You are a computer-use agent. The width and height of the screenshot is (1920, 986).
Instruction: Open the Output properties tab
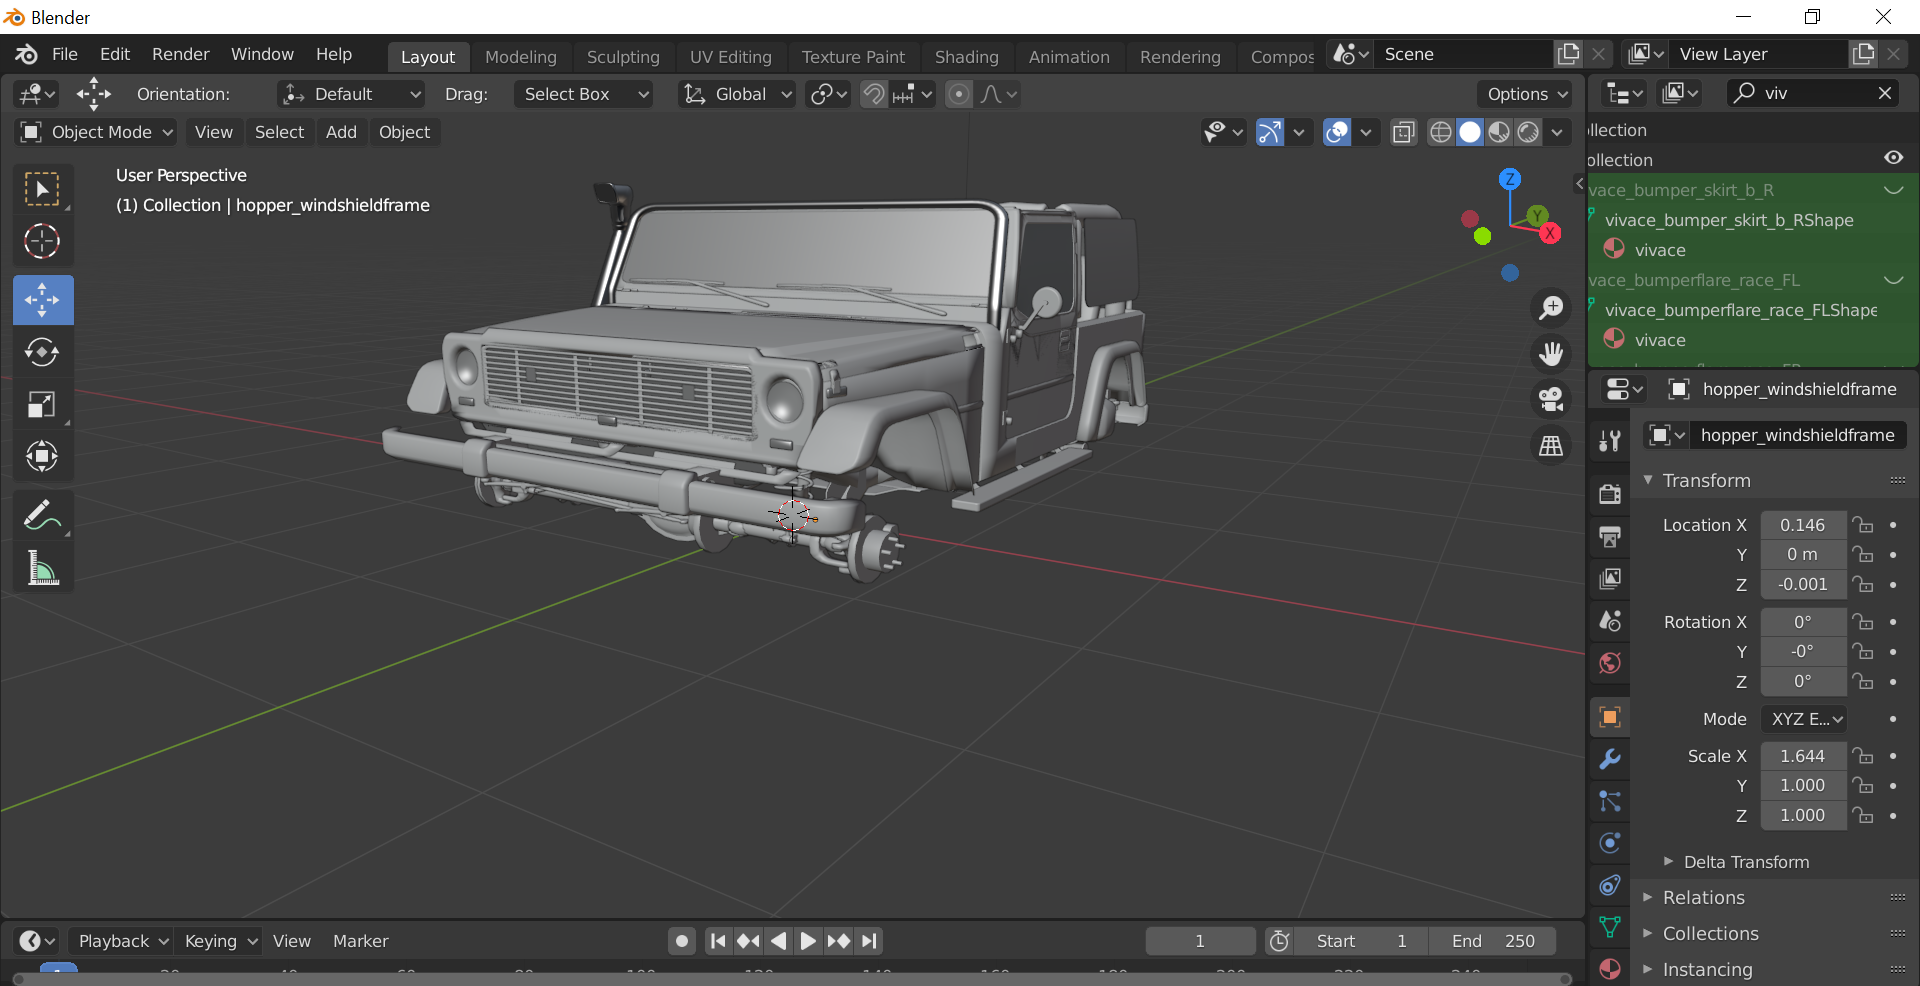pos(1610,536)
